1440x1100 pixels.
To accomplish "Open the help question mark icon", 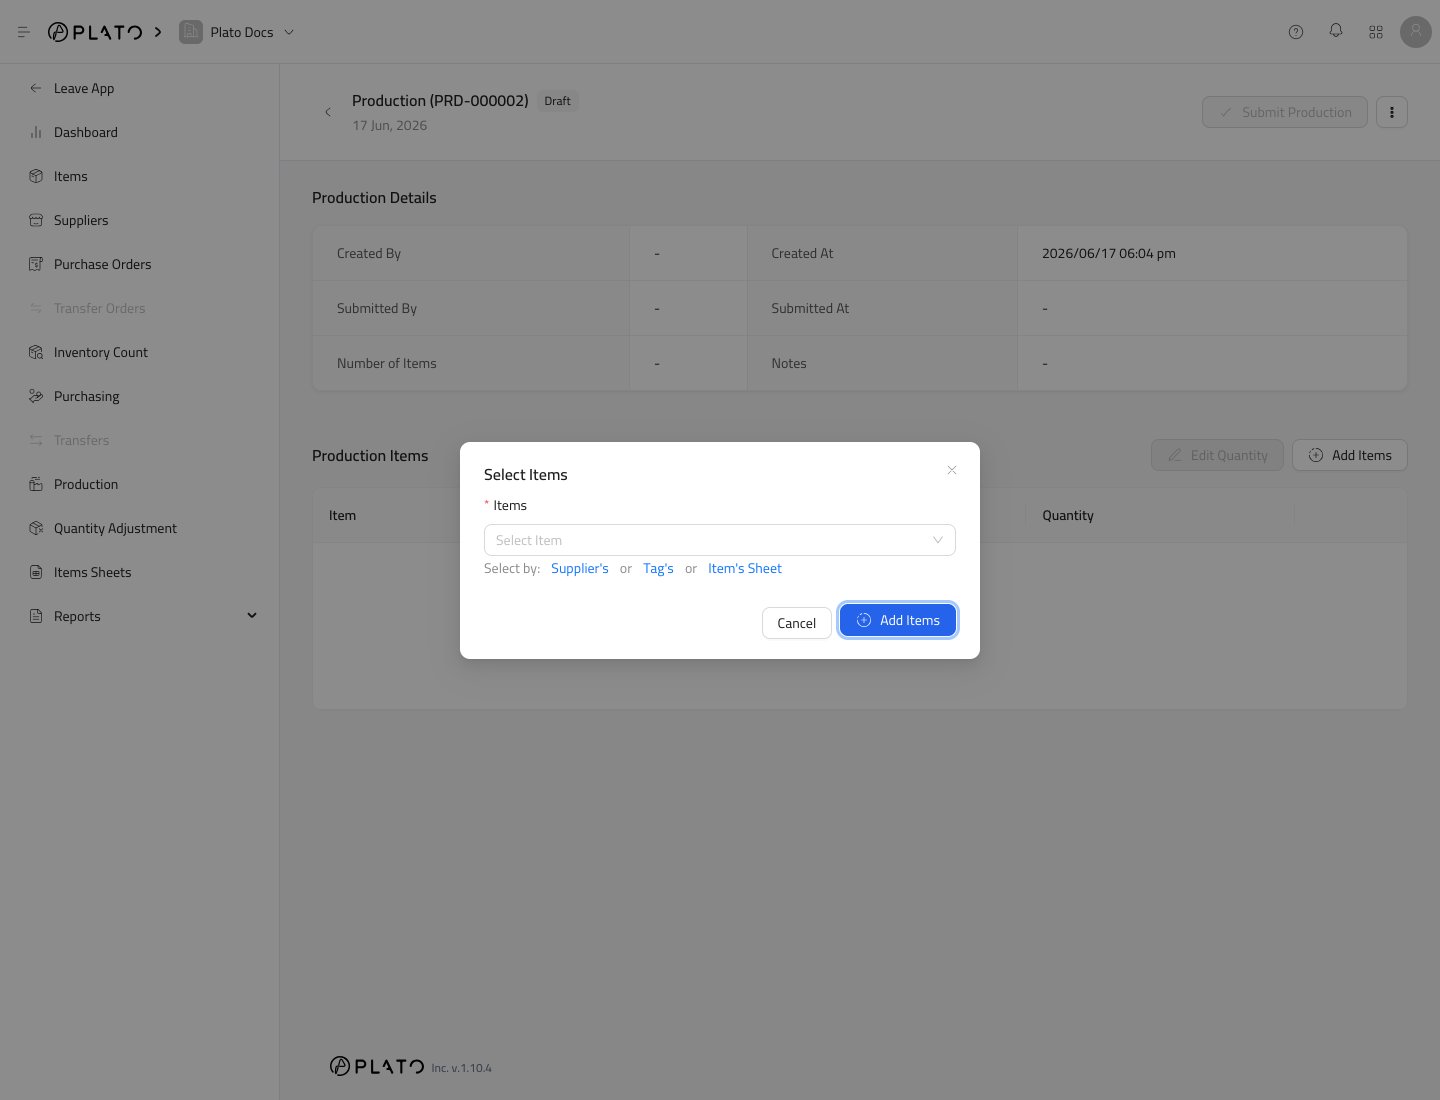I will pyautogui.click(x=1296, y=32).
